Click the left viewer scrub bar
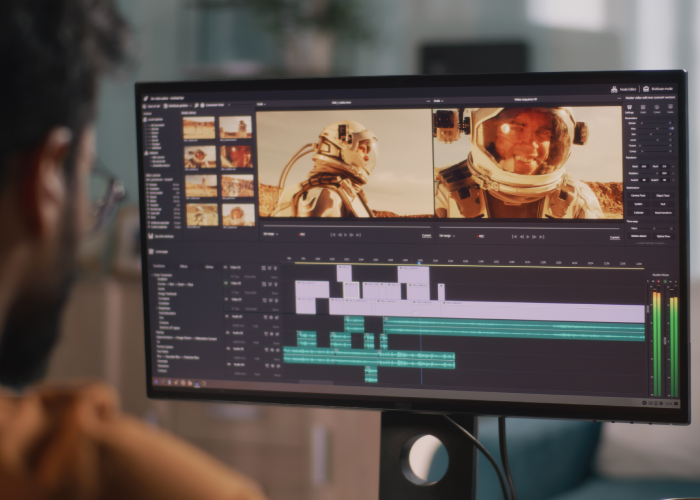700x500 pixels. [347, 227]
